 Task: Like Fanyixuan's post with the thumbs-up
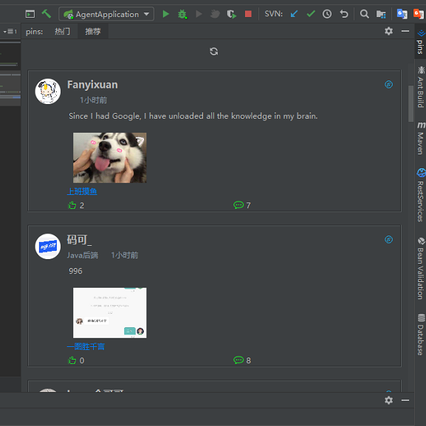click(x=72, y=205)
